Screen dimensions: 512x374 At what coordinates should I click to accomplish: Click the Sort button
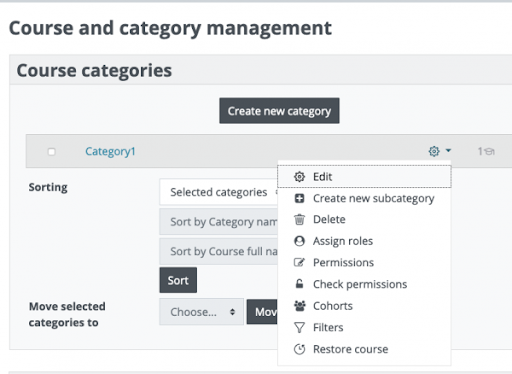click(x=178, y=280)
